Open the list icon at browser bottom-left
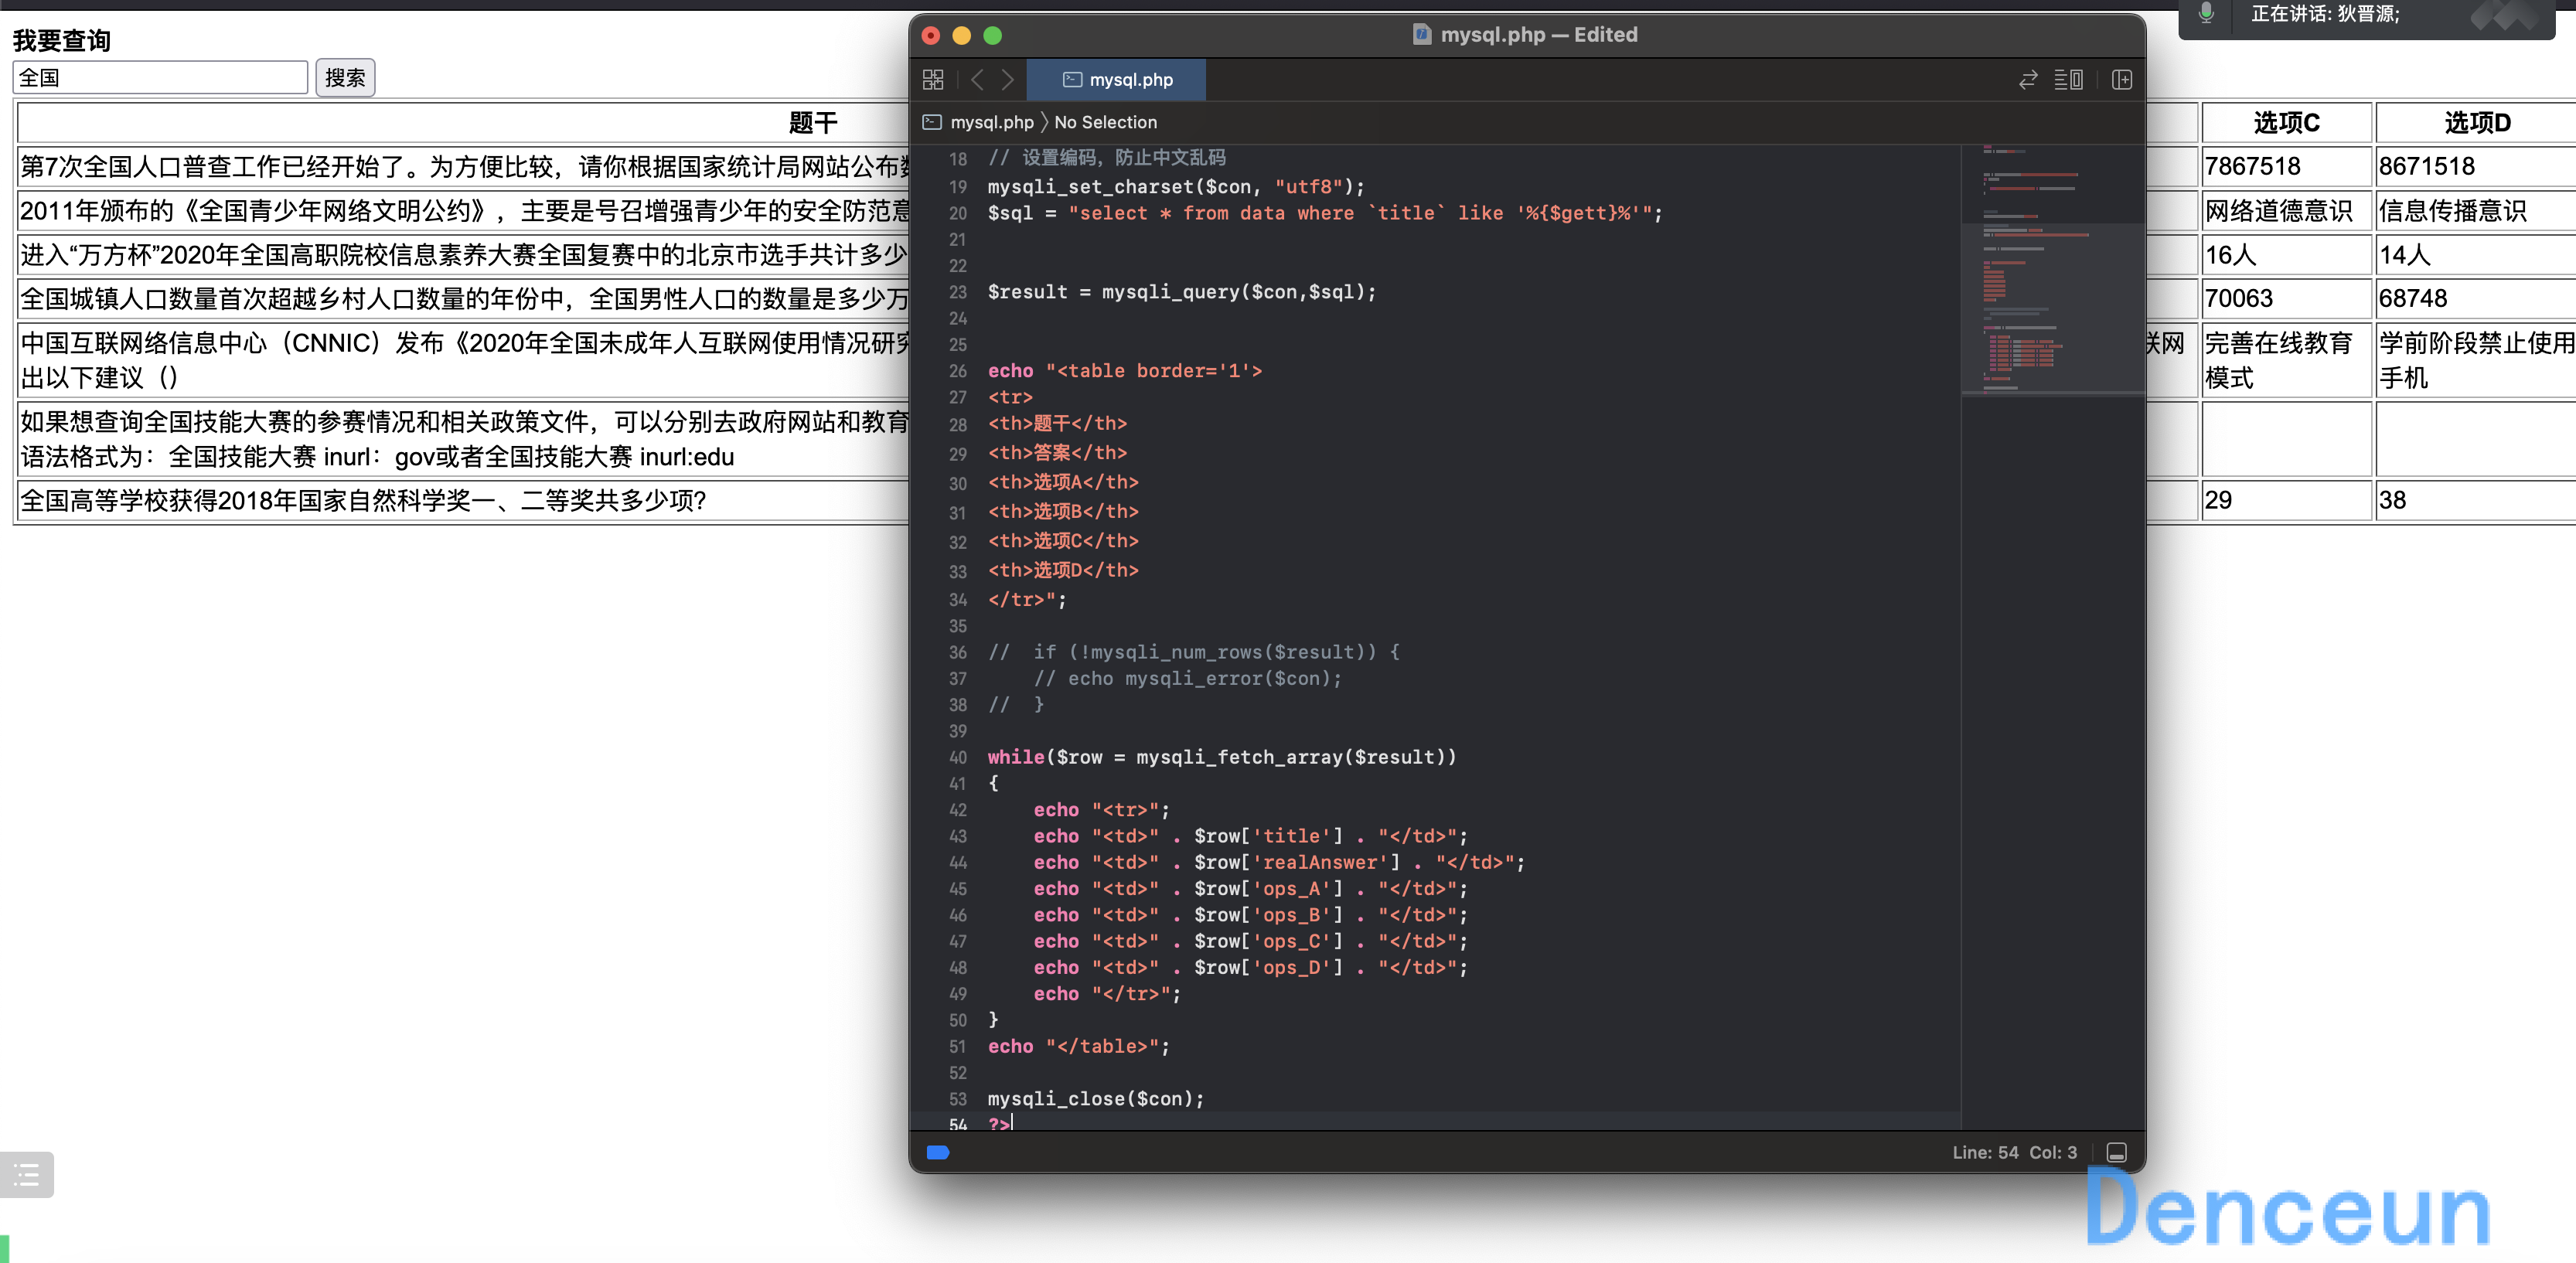2576x1263 pixels. 26,1175
